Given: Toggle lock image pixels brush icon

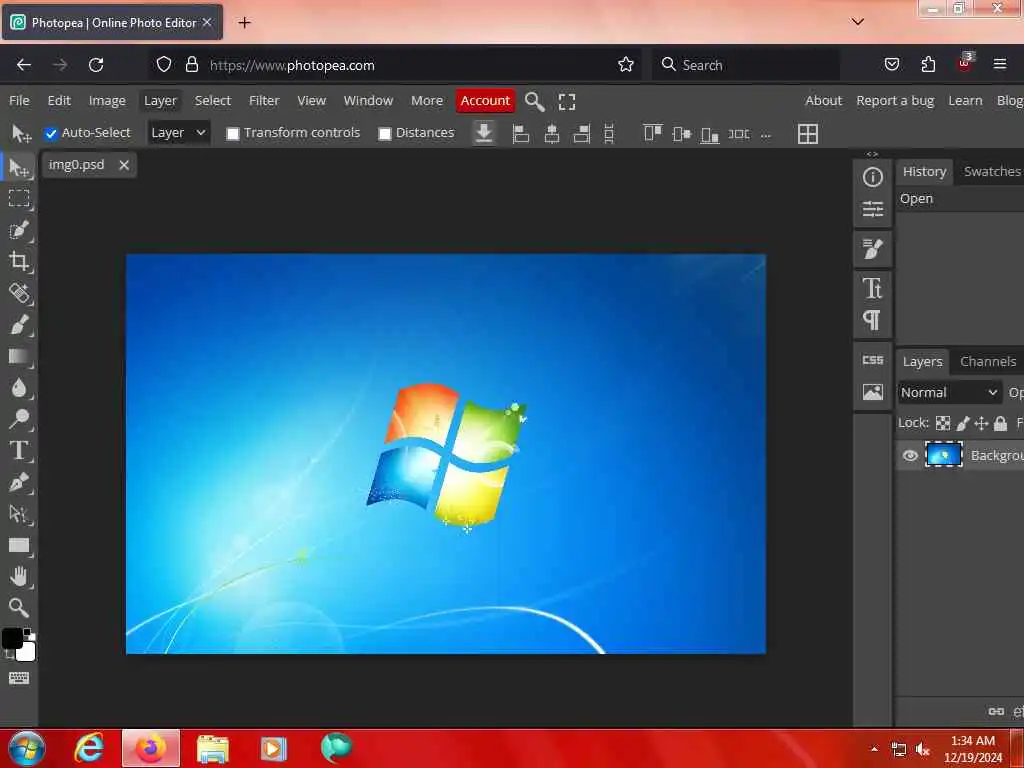Looking at the screenshot, I should click(963, 423).
